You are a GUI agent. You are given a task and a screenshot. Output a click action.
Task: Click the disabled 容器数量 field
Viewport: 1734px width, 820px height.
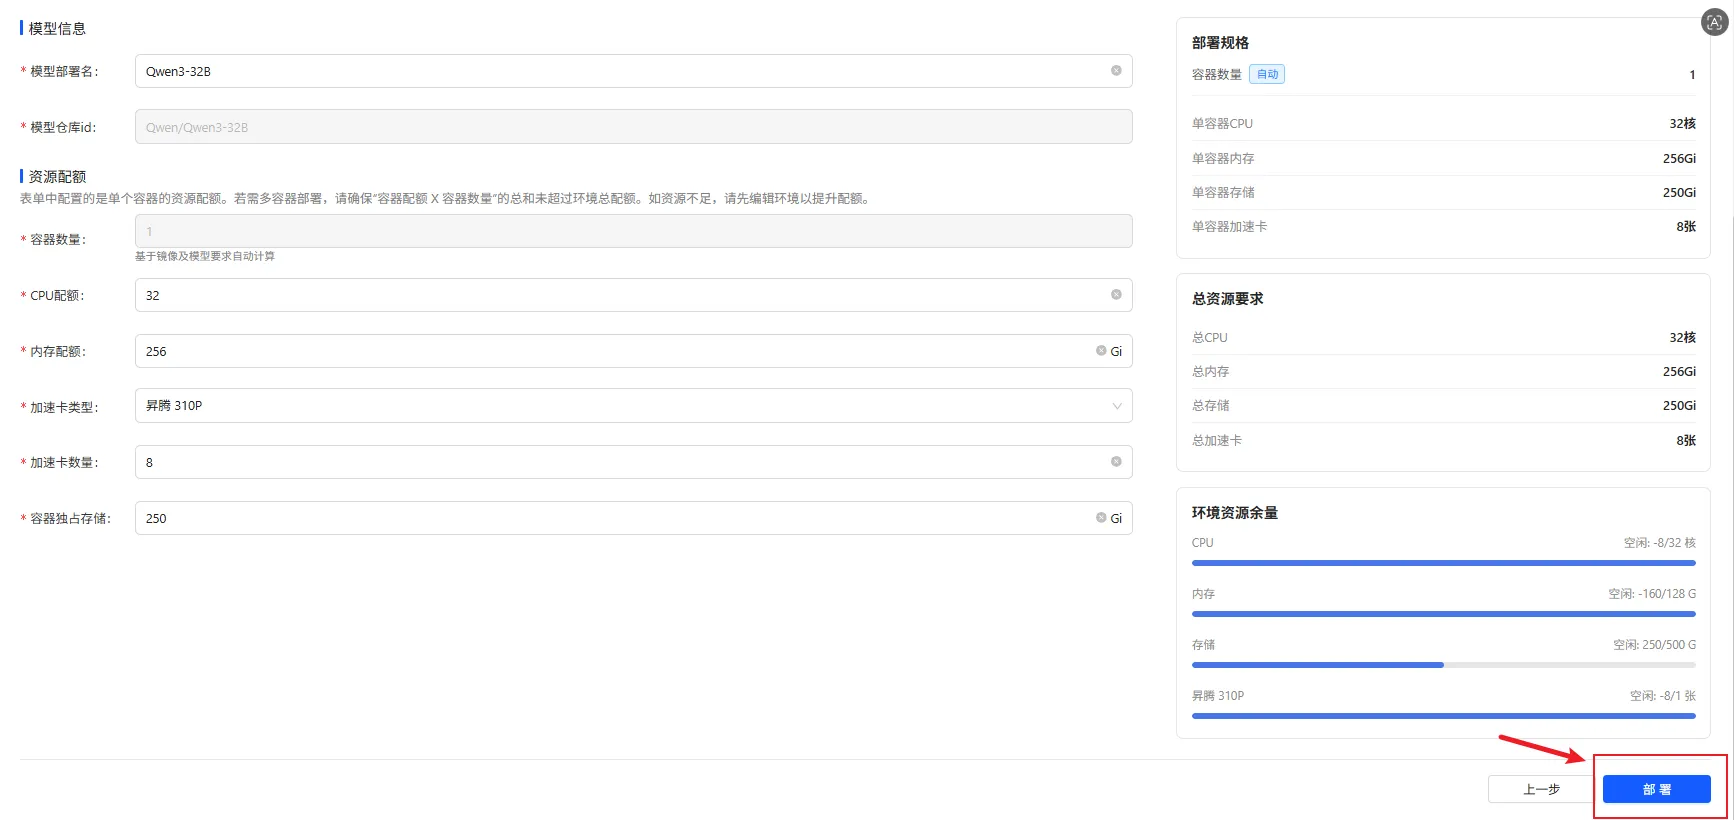633,231
